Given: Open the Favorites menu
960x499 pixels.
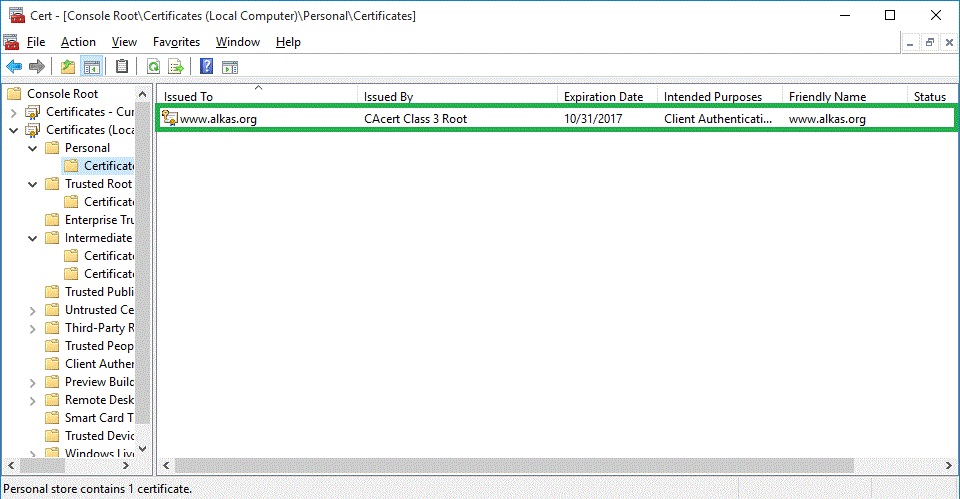Looking at the screenshot, I should pos(176,42).
